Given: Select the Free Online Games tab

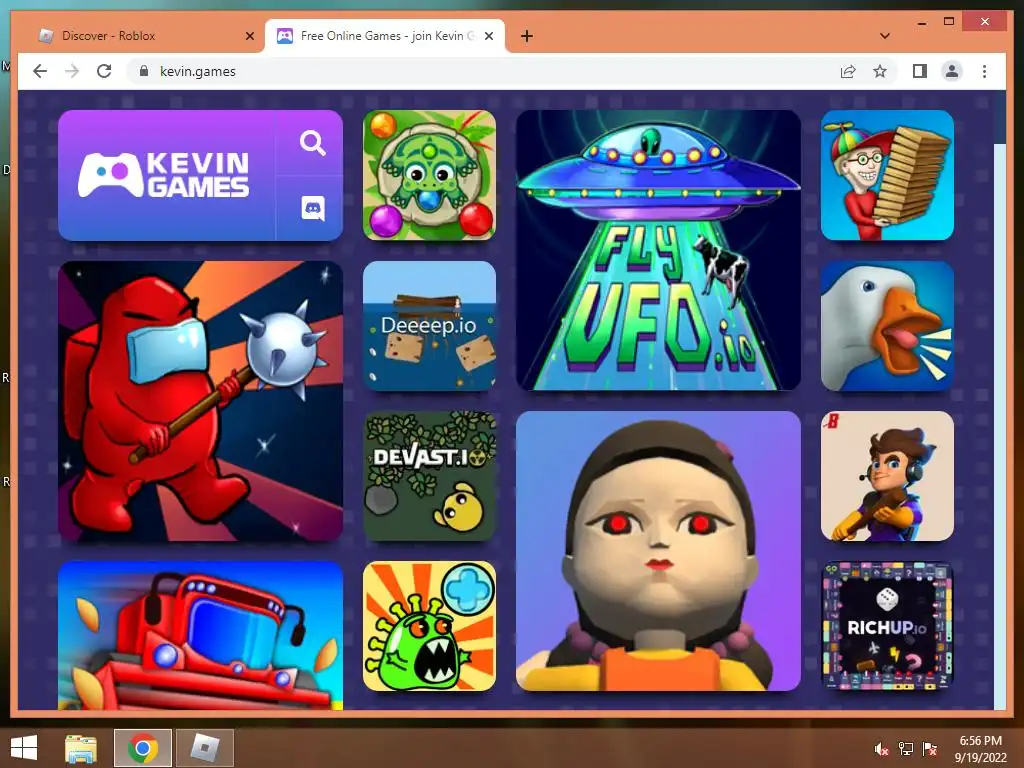Looking at the screenshot, I should coord(385,36).
